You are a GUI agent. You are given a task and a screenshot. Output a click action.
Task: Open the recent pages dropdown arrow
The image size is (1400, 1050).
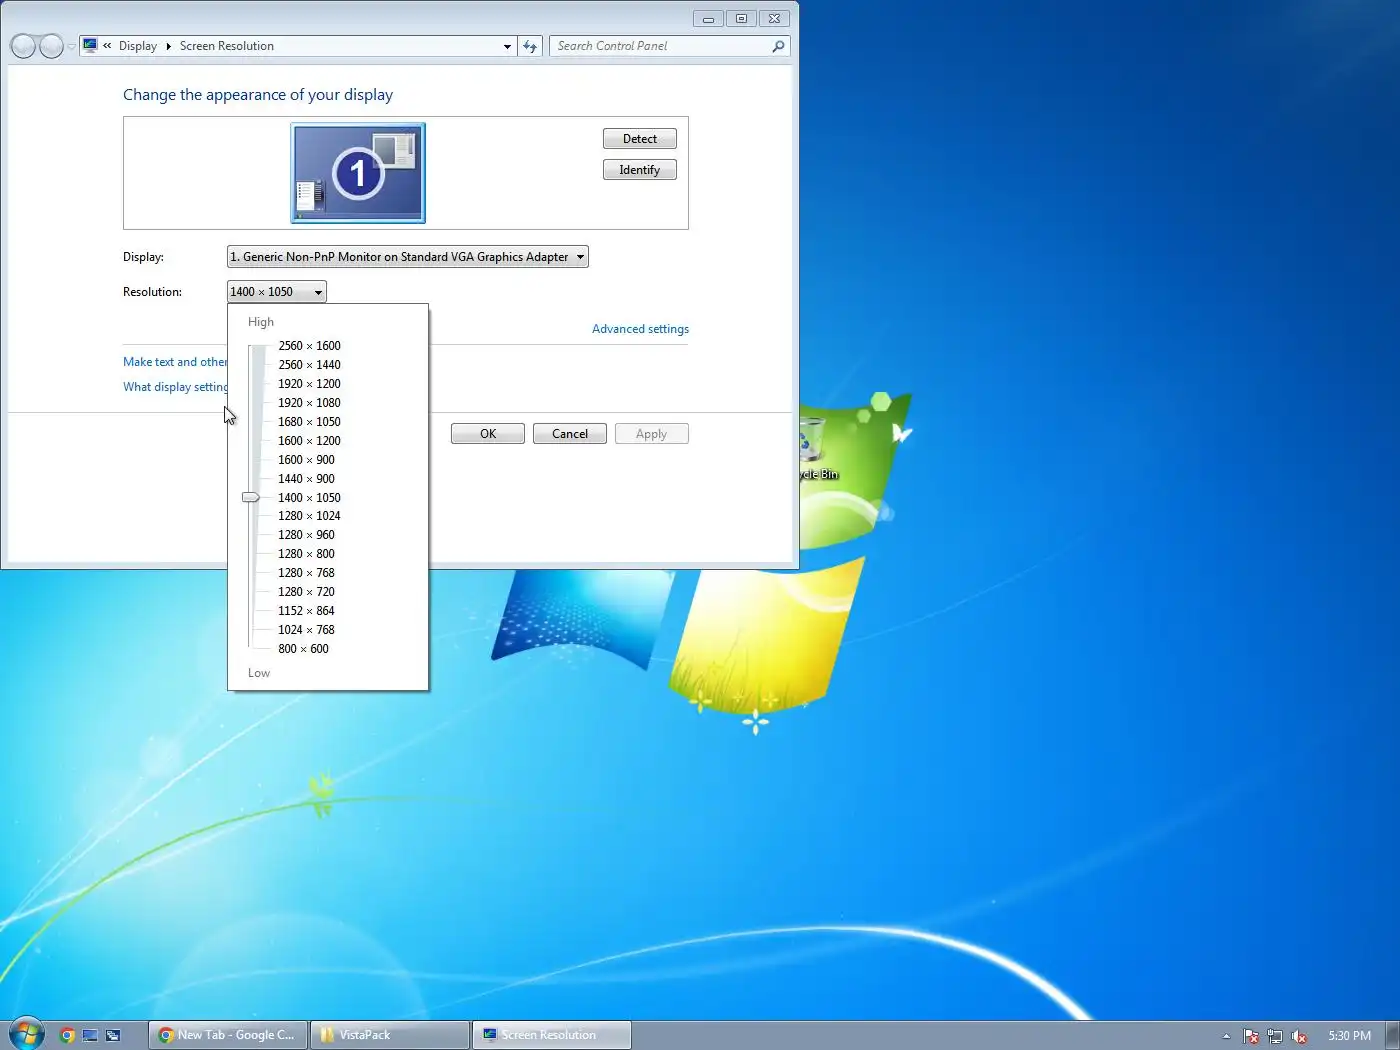[72, 47]
